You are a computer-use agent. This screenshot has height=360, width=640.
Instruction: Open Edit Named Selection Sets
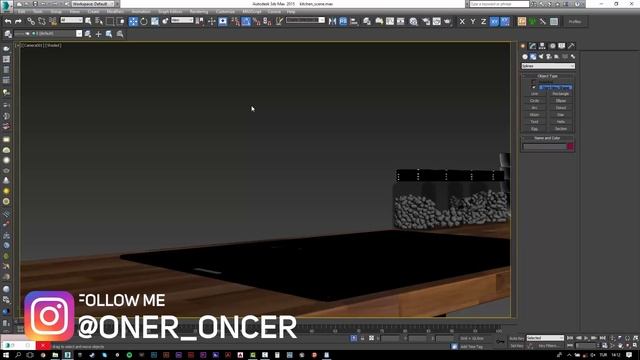click(x=279, y=21)
